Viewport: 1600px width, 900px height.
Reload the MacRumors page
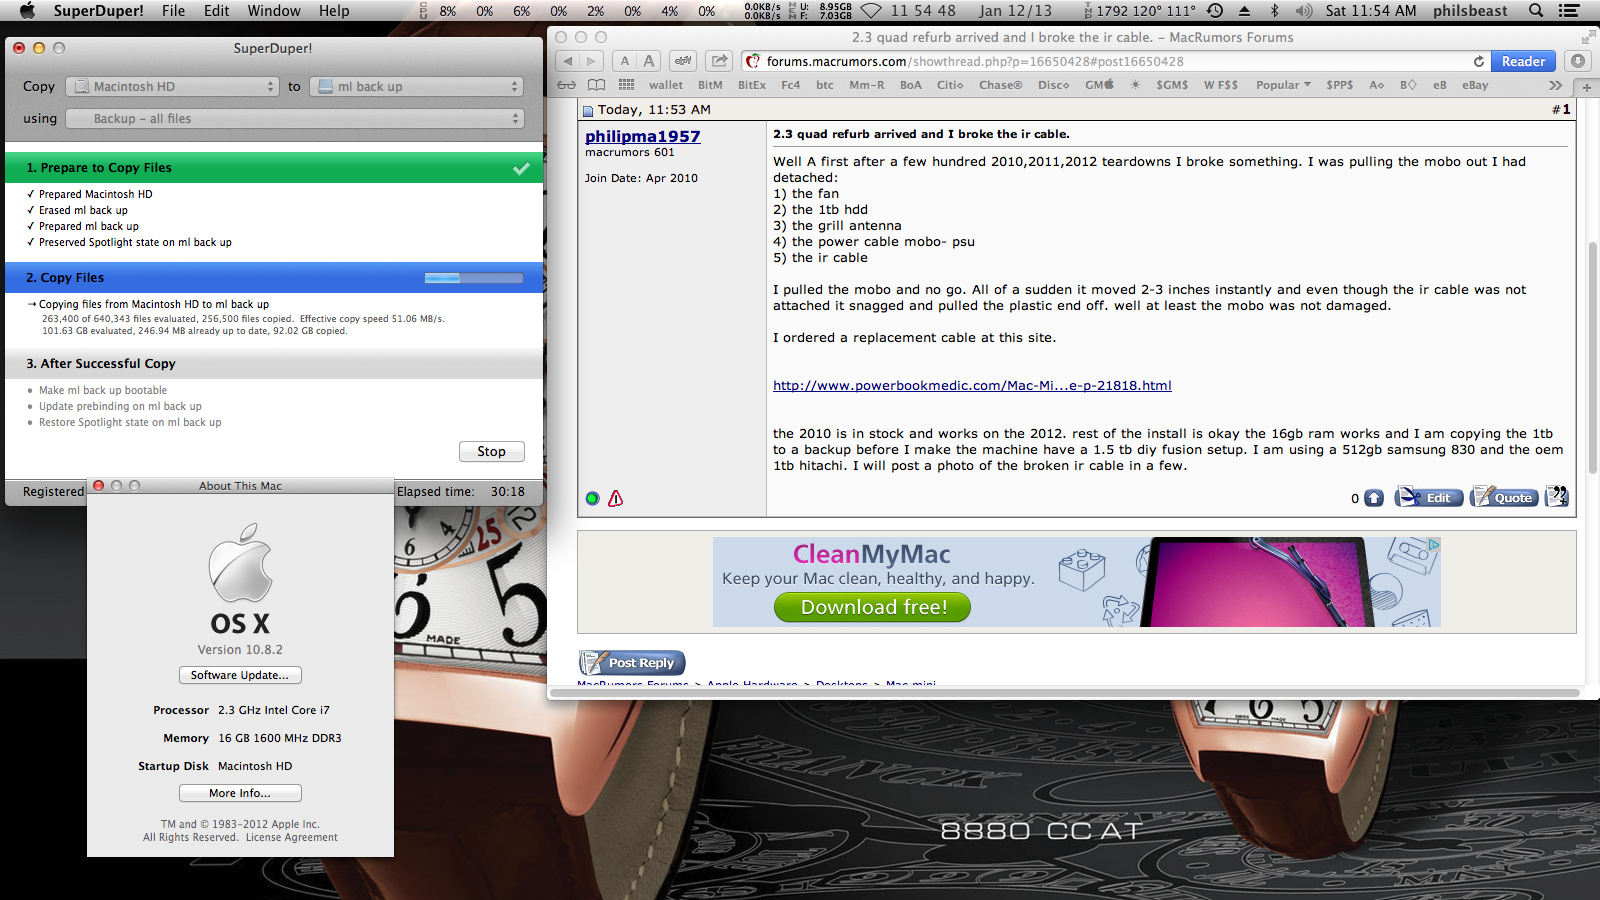1479,61
